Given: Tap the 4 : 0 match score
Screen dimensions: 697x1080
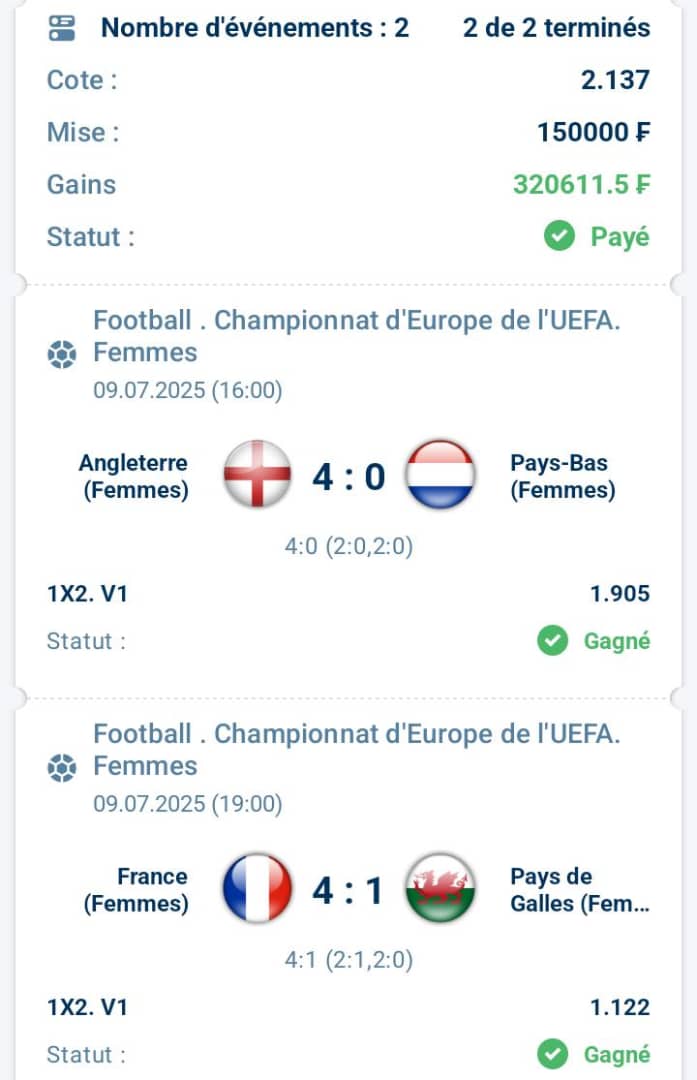Looking at the screenshot, I should tap(348, 477).
